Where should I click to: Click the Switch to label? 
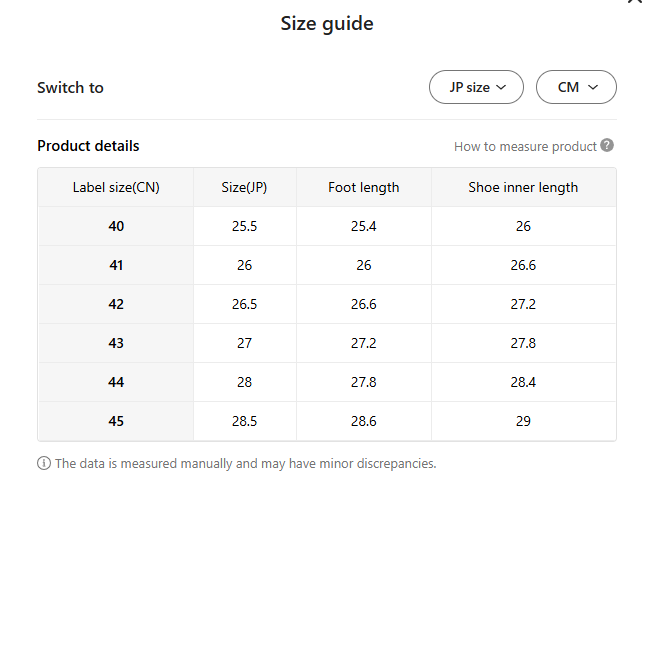(x=70, y=88)
